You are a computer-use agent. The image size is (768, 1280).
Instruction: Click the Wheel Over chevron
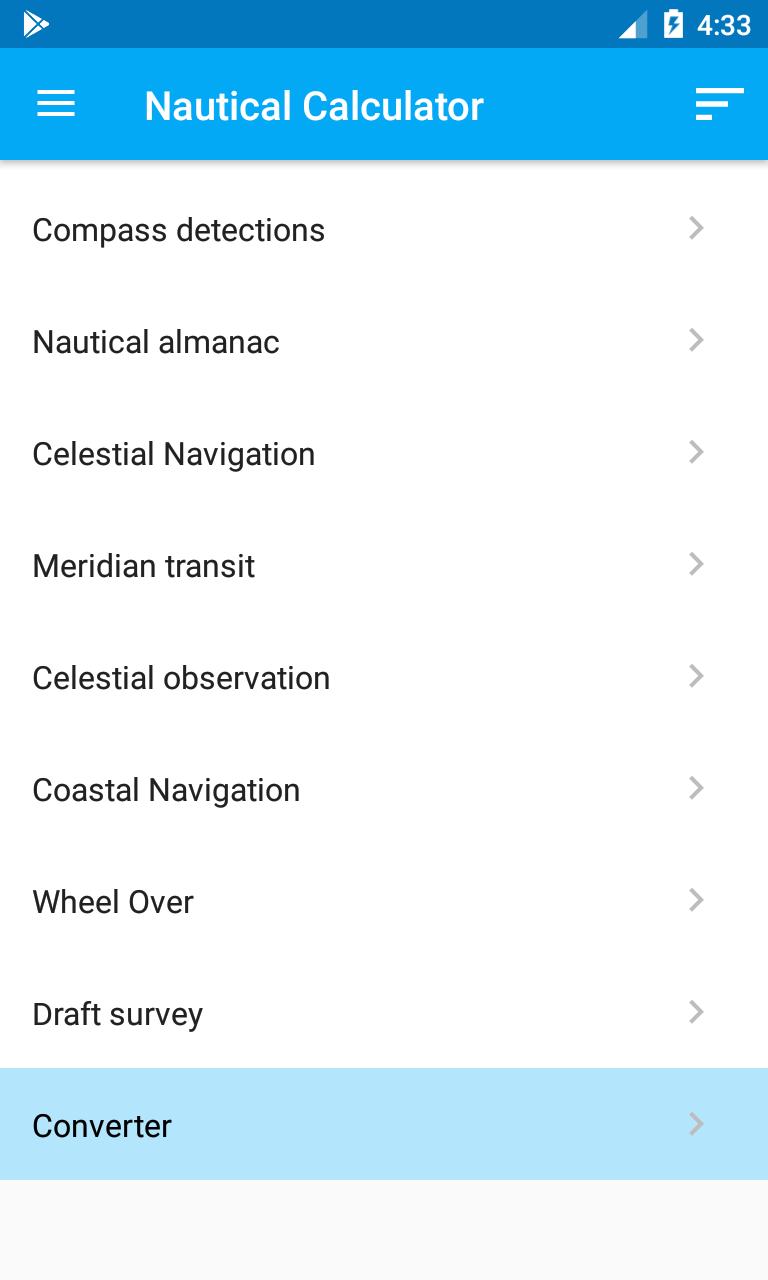697,901
